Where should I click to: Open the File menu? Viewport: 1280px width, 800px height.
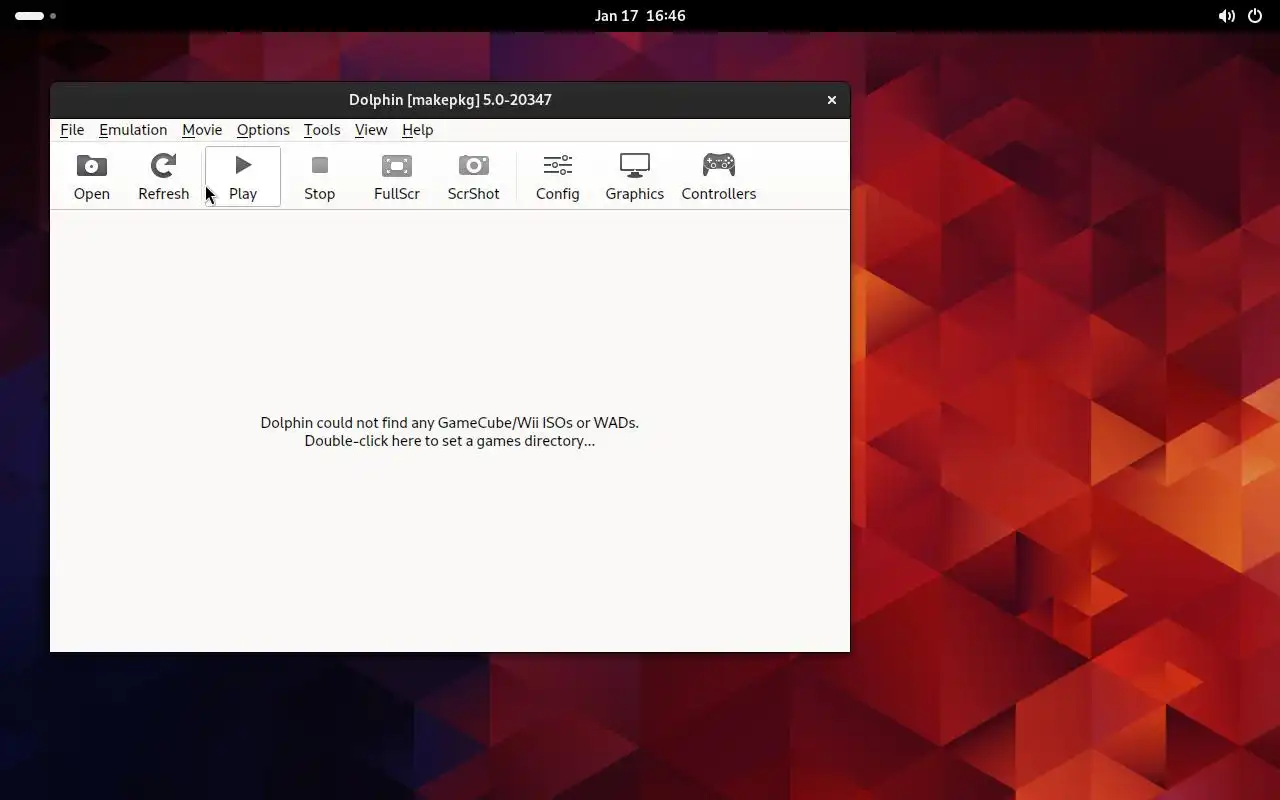tap(72, 130)
